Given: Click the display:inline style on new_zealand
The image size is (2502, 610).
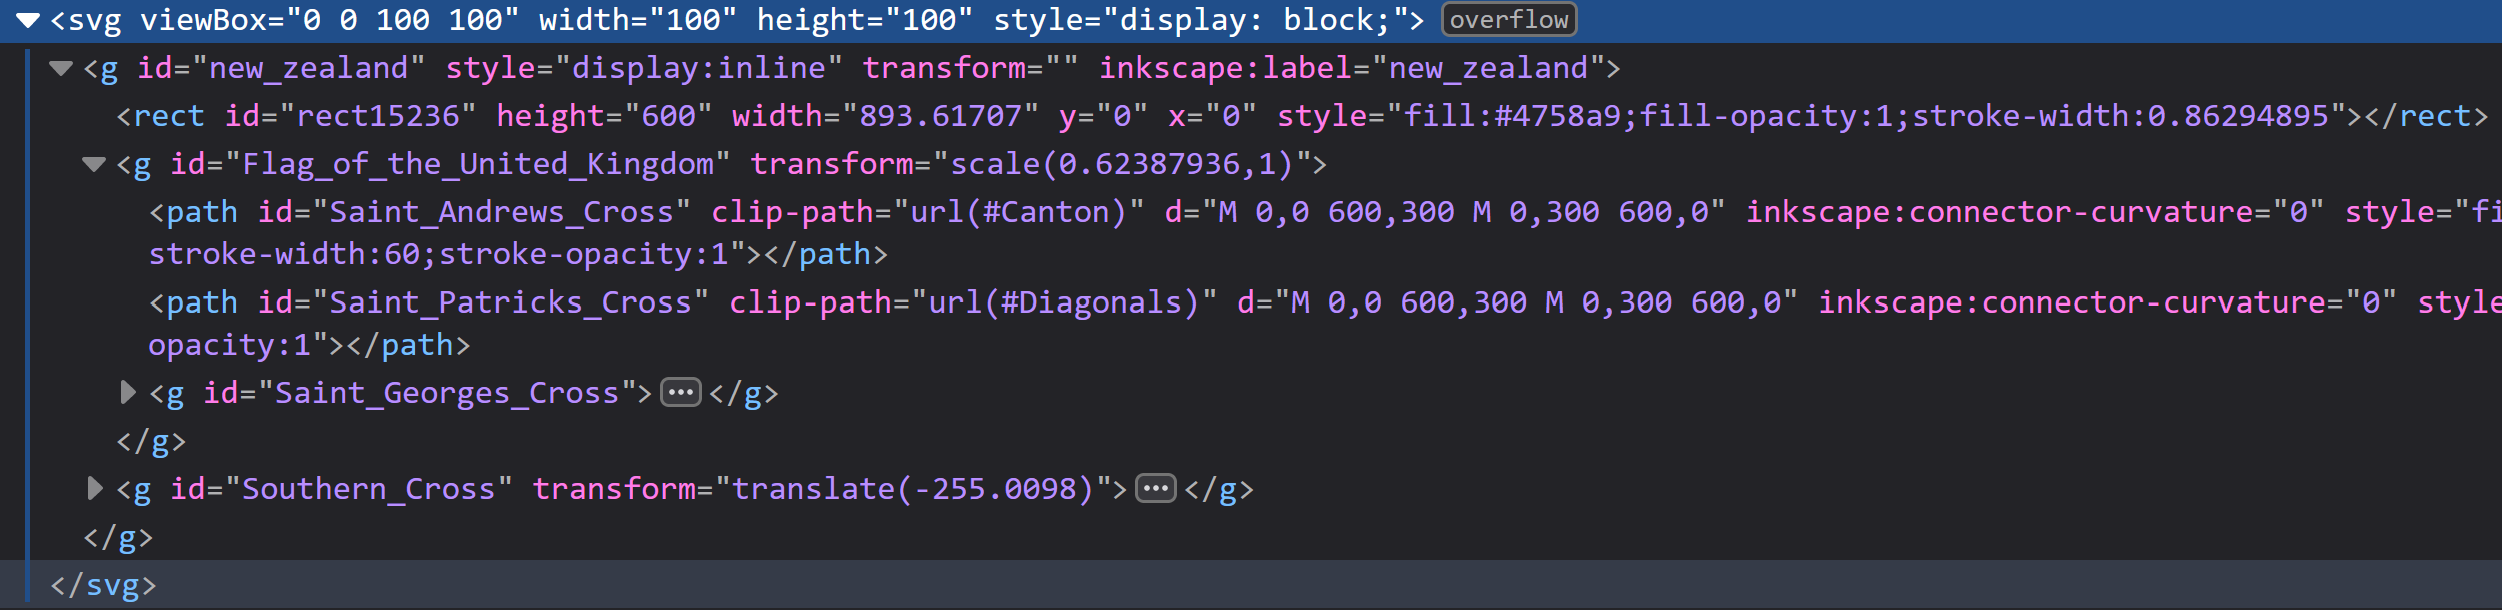Looking at the screenshot, I should point(699,68).
